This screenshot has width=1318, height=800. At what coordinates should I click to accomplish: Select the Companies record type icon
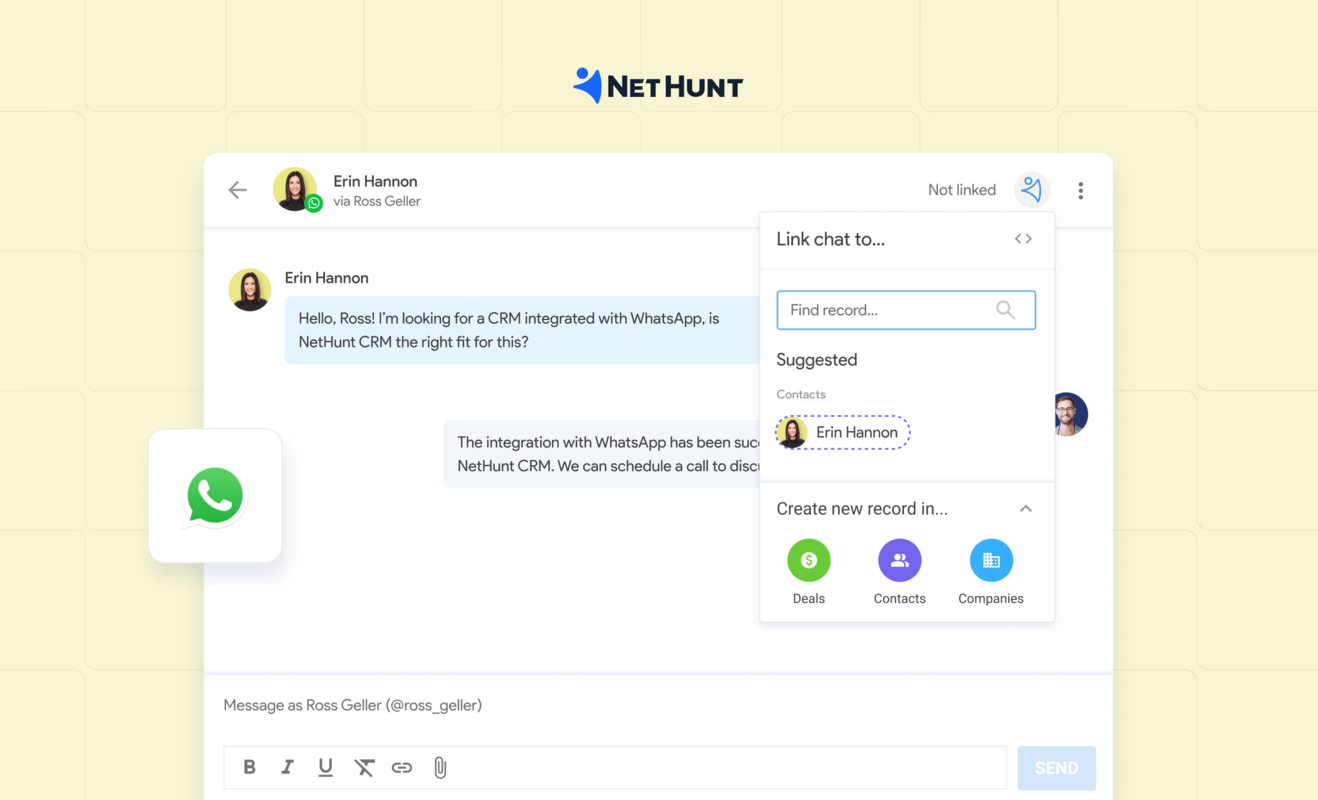pos(990,560)
